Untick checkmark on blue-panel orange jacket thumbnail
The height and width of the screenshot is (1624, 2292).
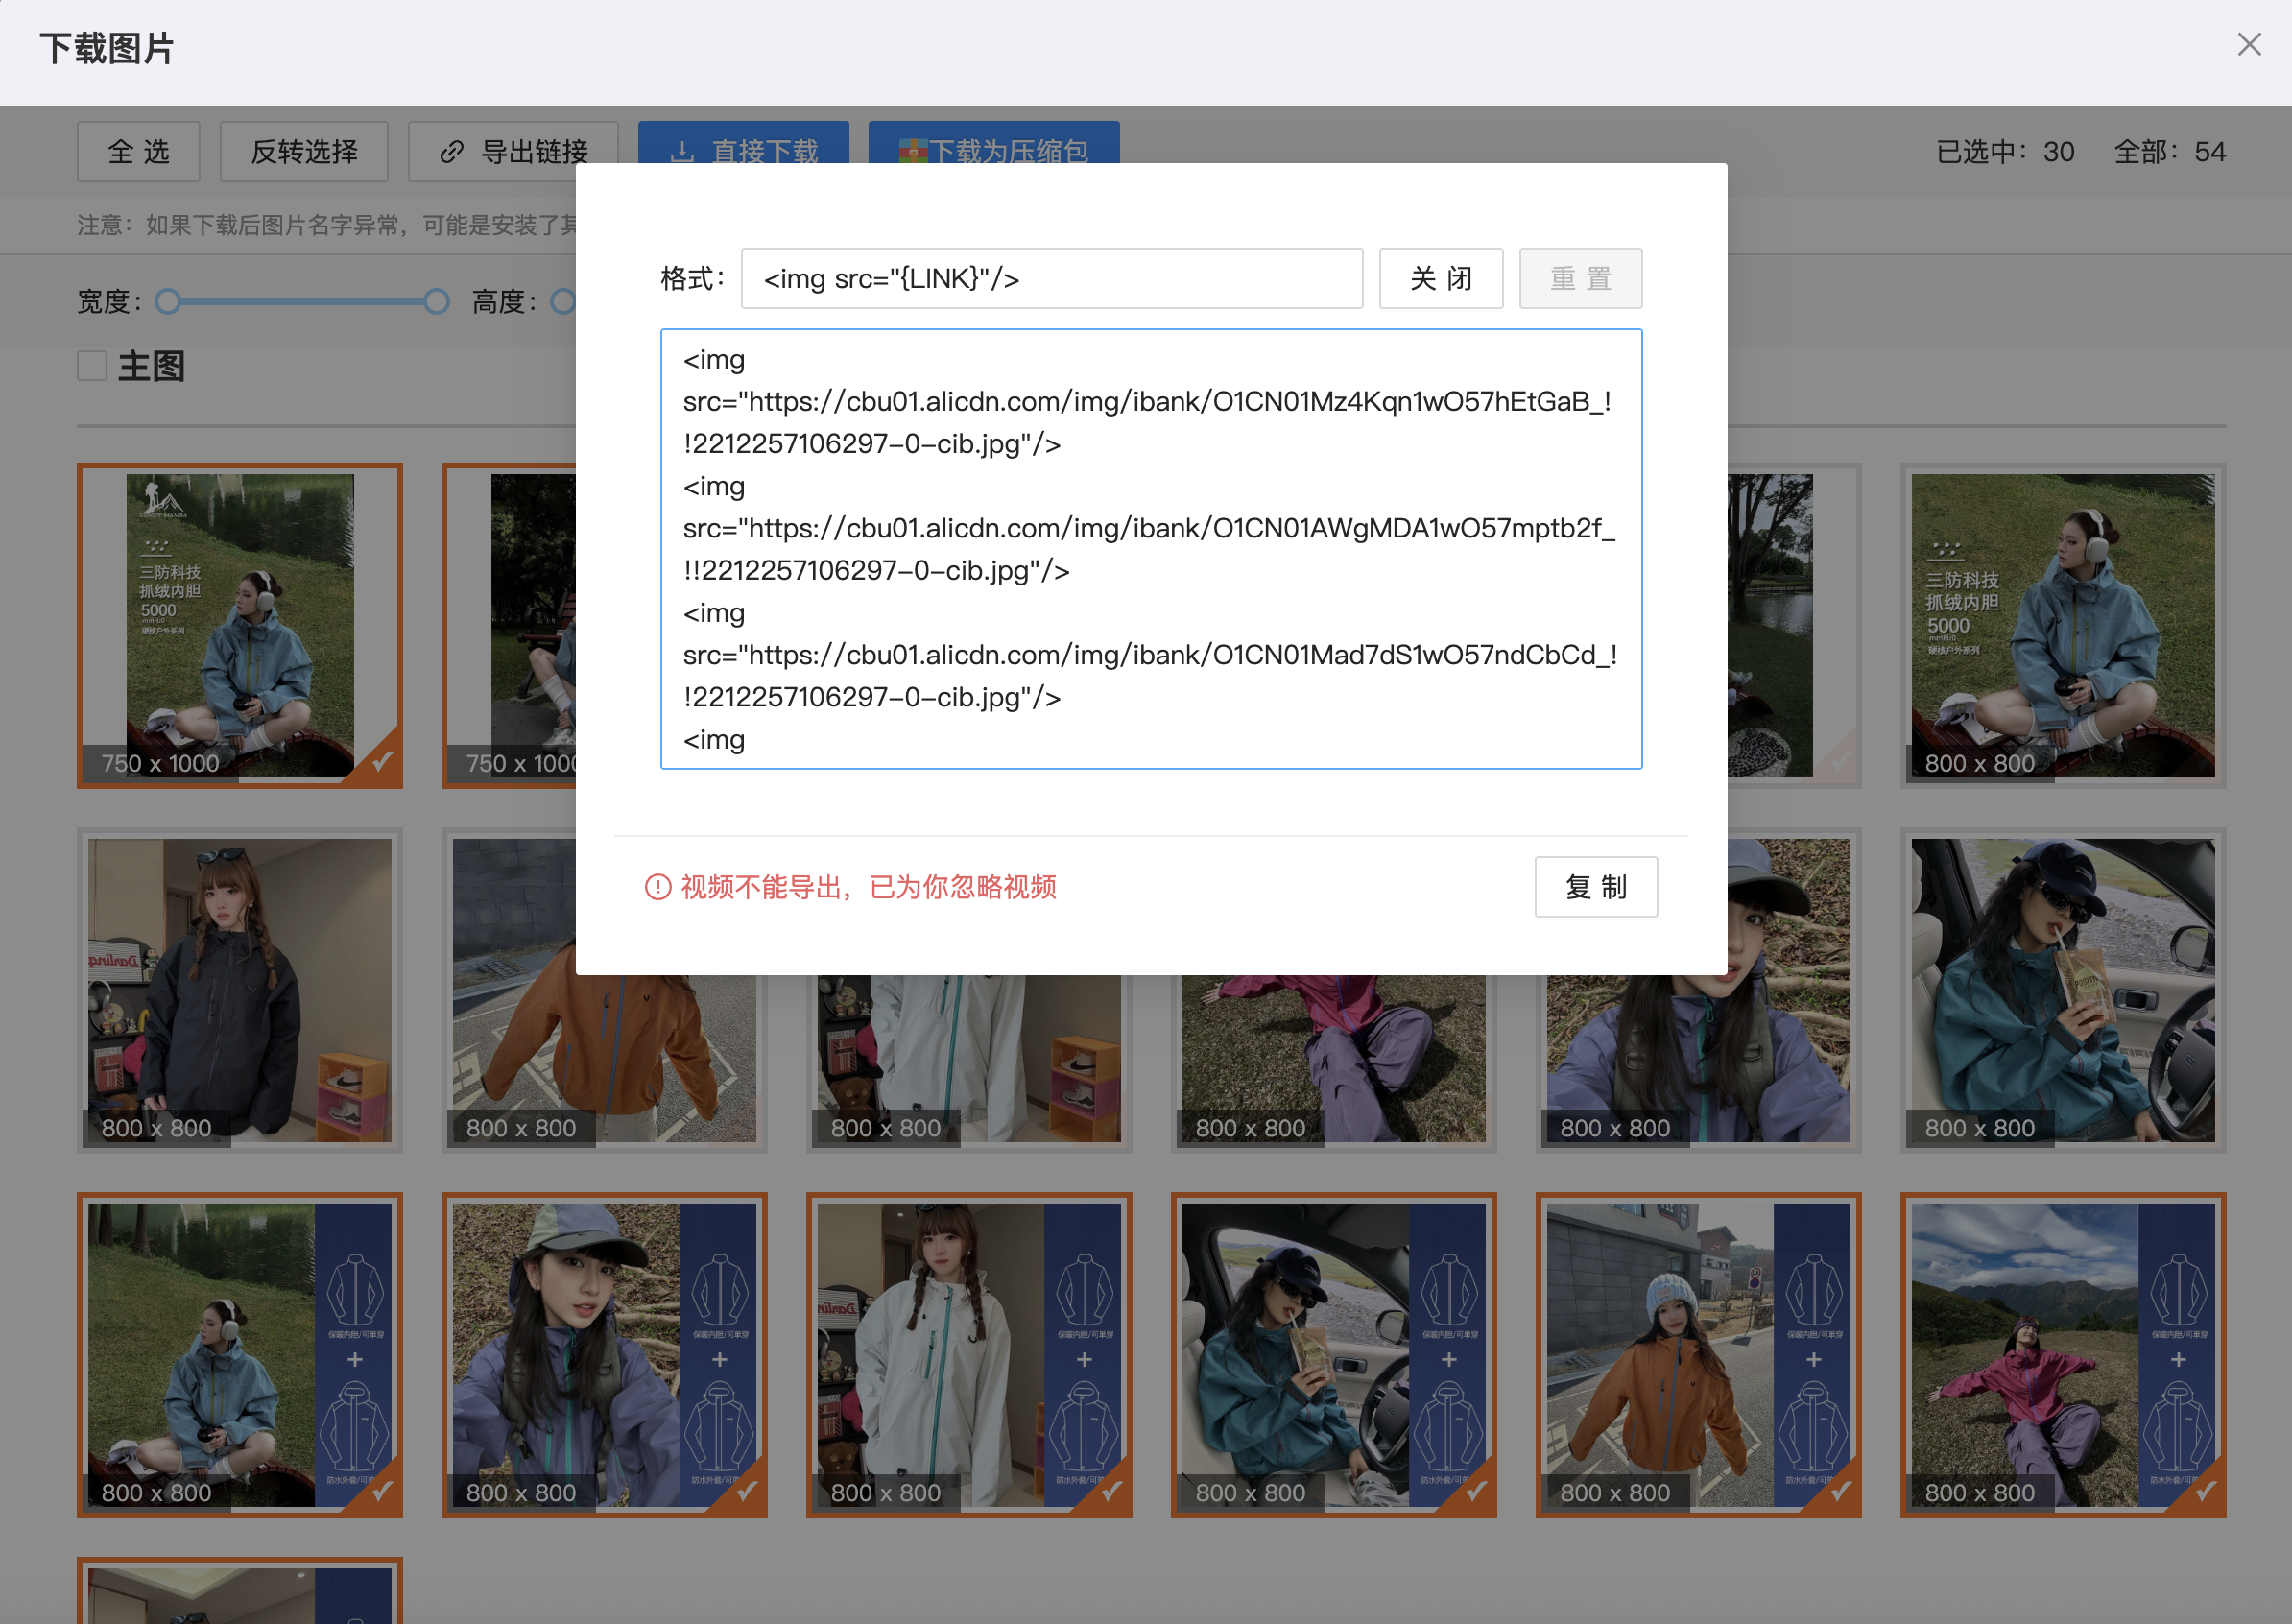click(x=1841, y=1491)
